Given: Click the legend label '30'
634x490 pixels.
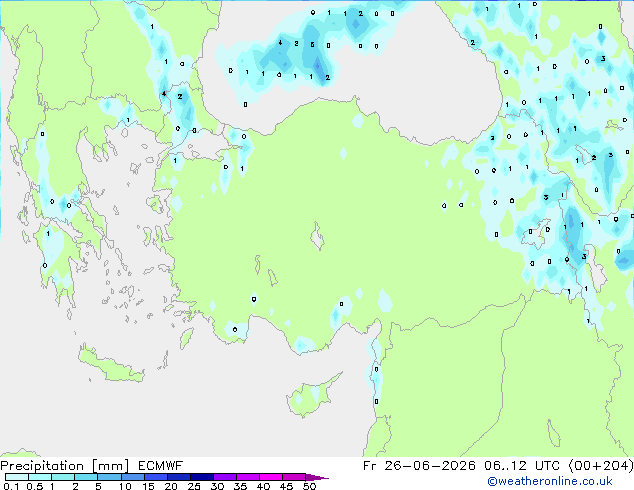Looking at the screenshot, I should pyautogui.click(x=217, y=486).
